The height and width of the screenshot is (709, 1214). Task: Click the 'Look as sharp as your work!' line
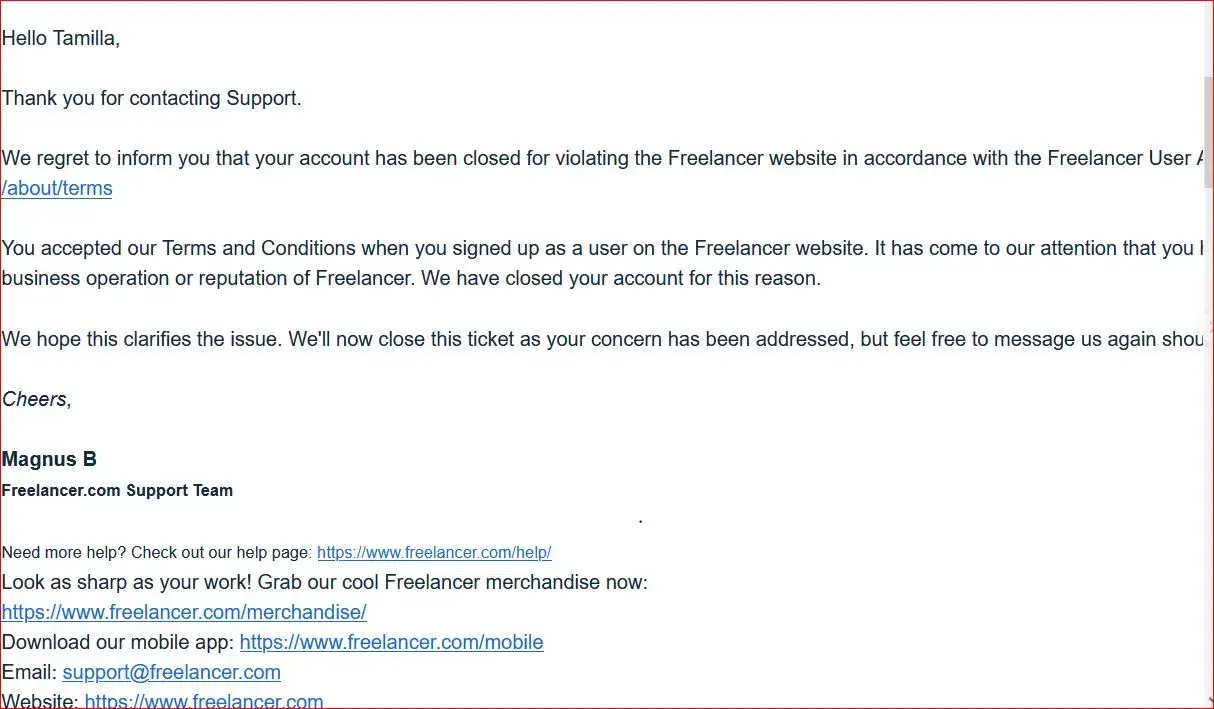pyautogui.click(x=324, y=582)
